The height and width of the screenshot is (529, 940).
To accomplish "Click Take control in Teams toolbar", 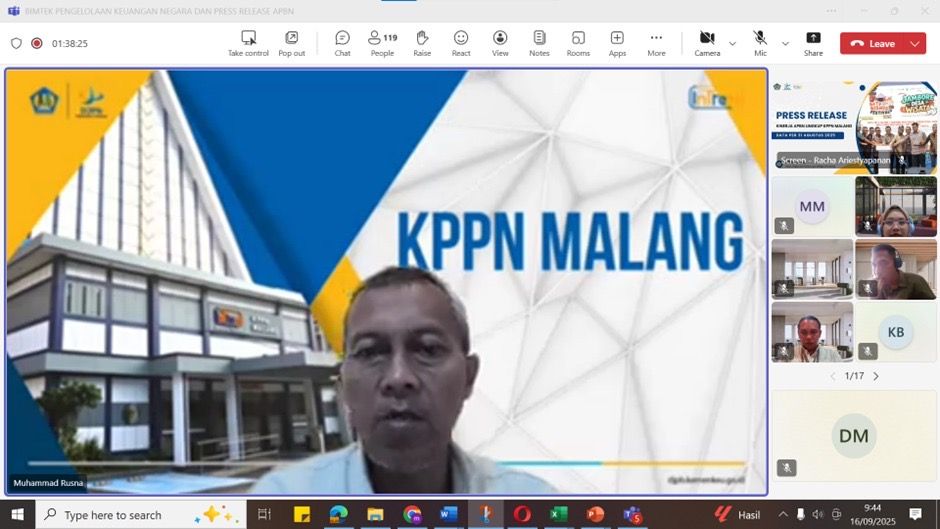I will click(248, 44).
